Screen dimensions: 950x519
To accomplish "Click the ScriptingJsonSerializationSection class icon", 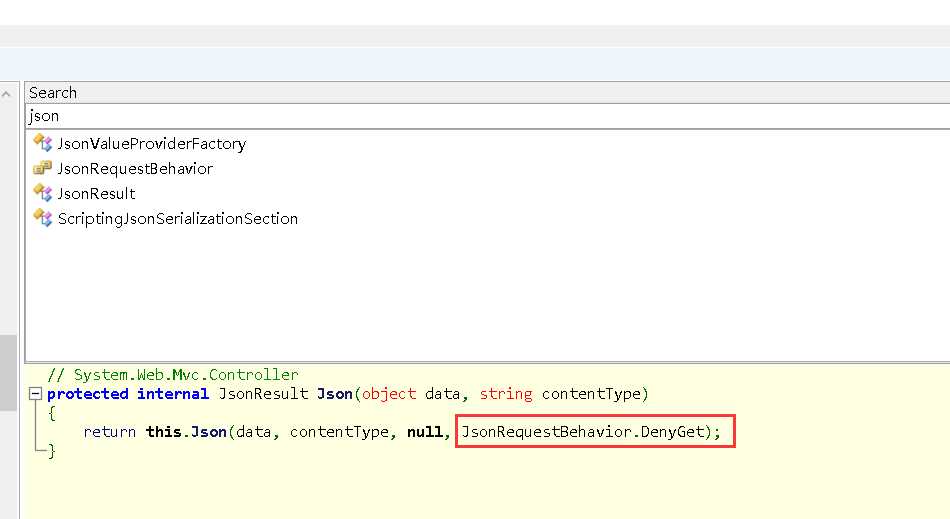I will tap(42, 217).
